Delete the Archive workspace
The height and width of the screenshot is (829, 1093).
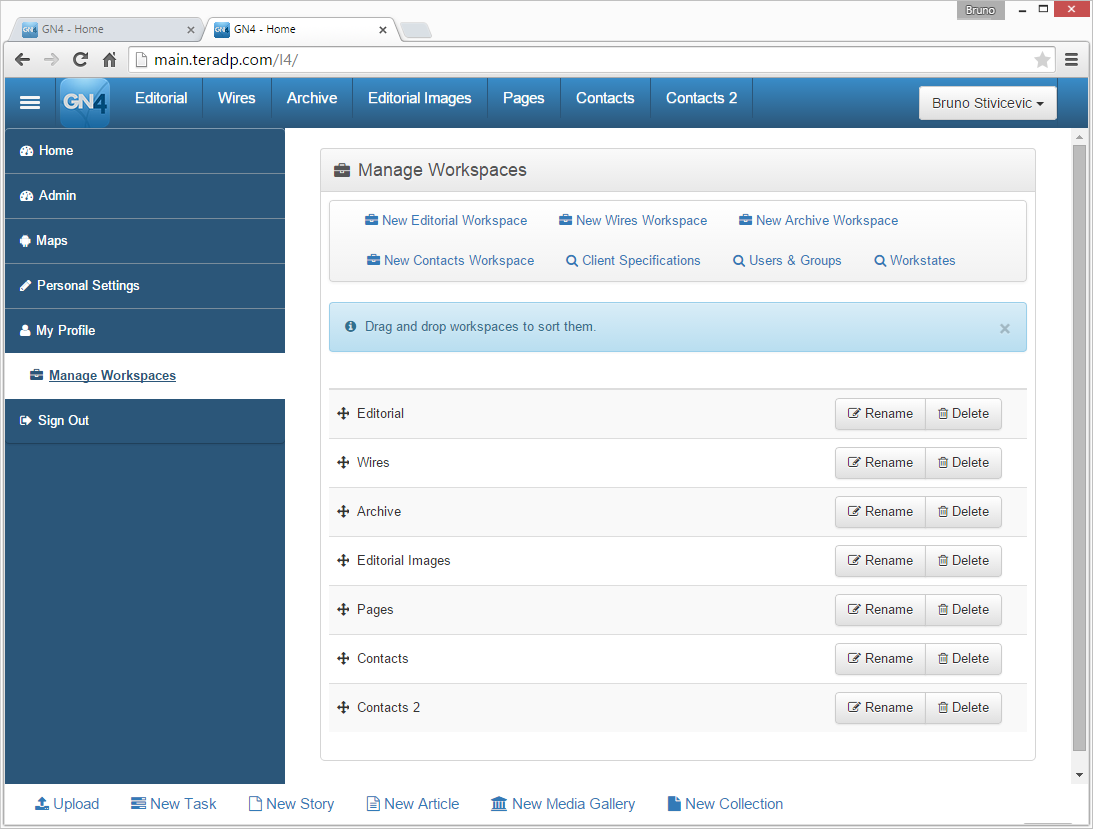(x=963, y=512)
